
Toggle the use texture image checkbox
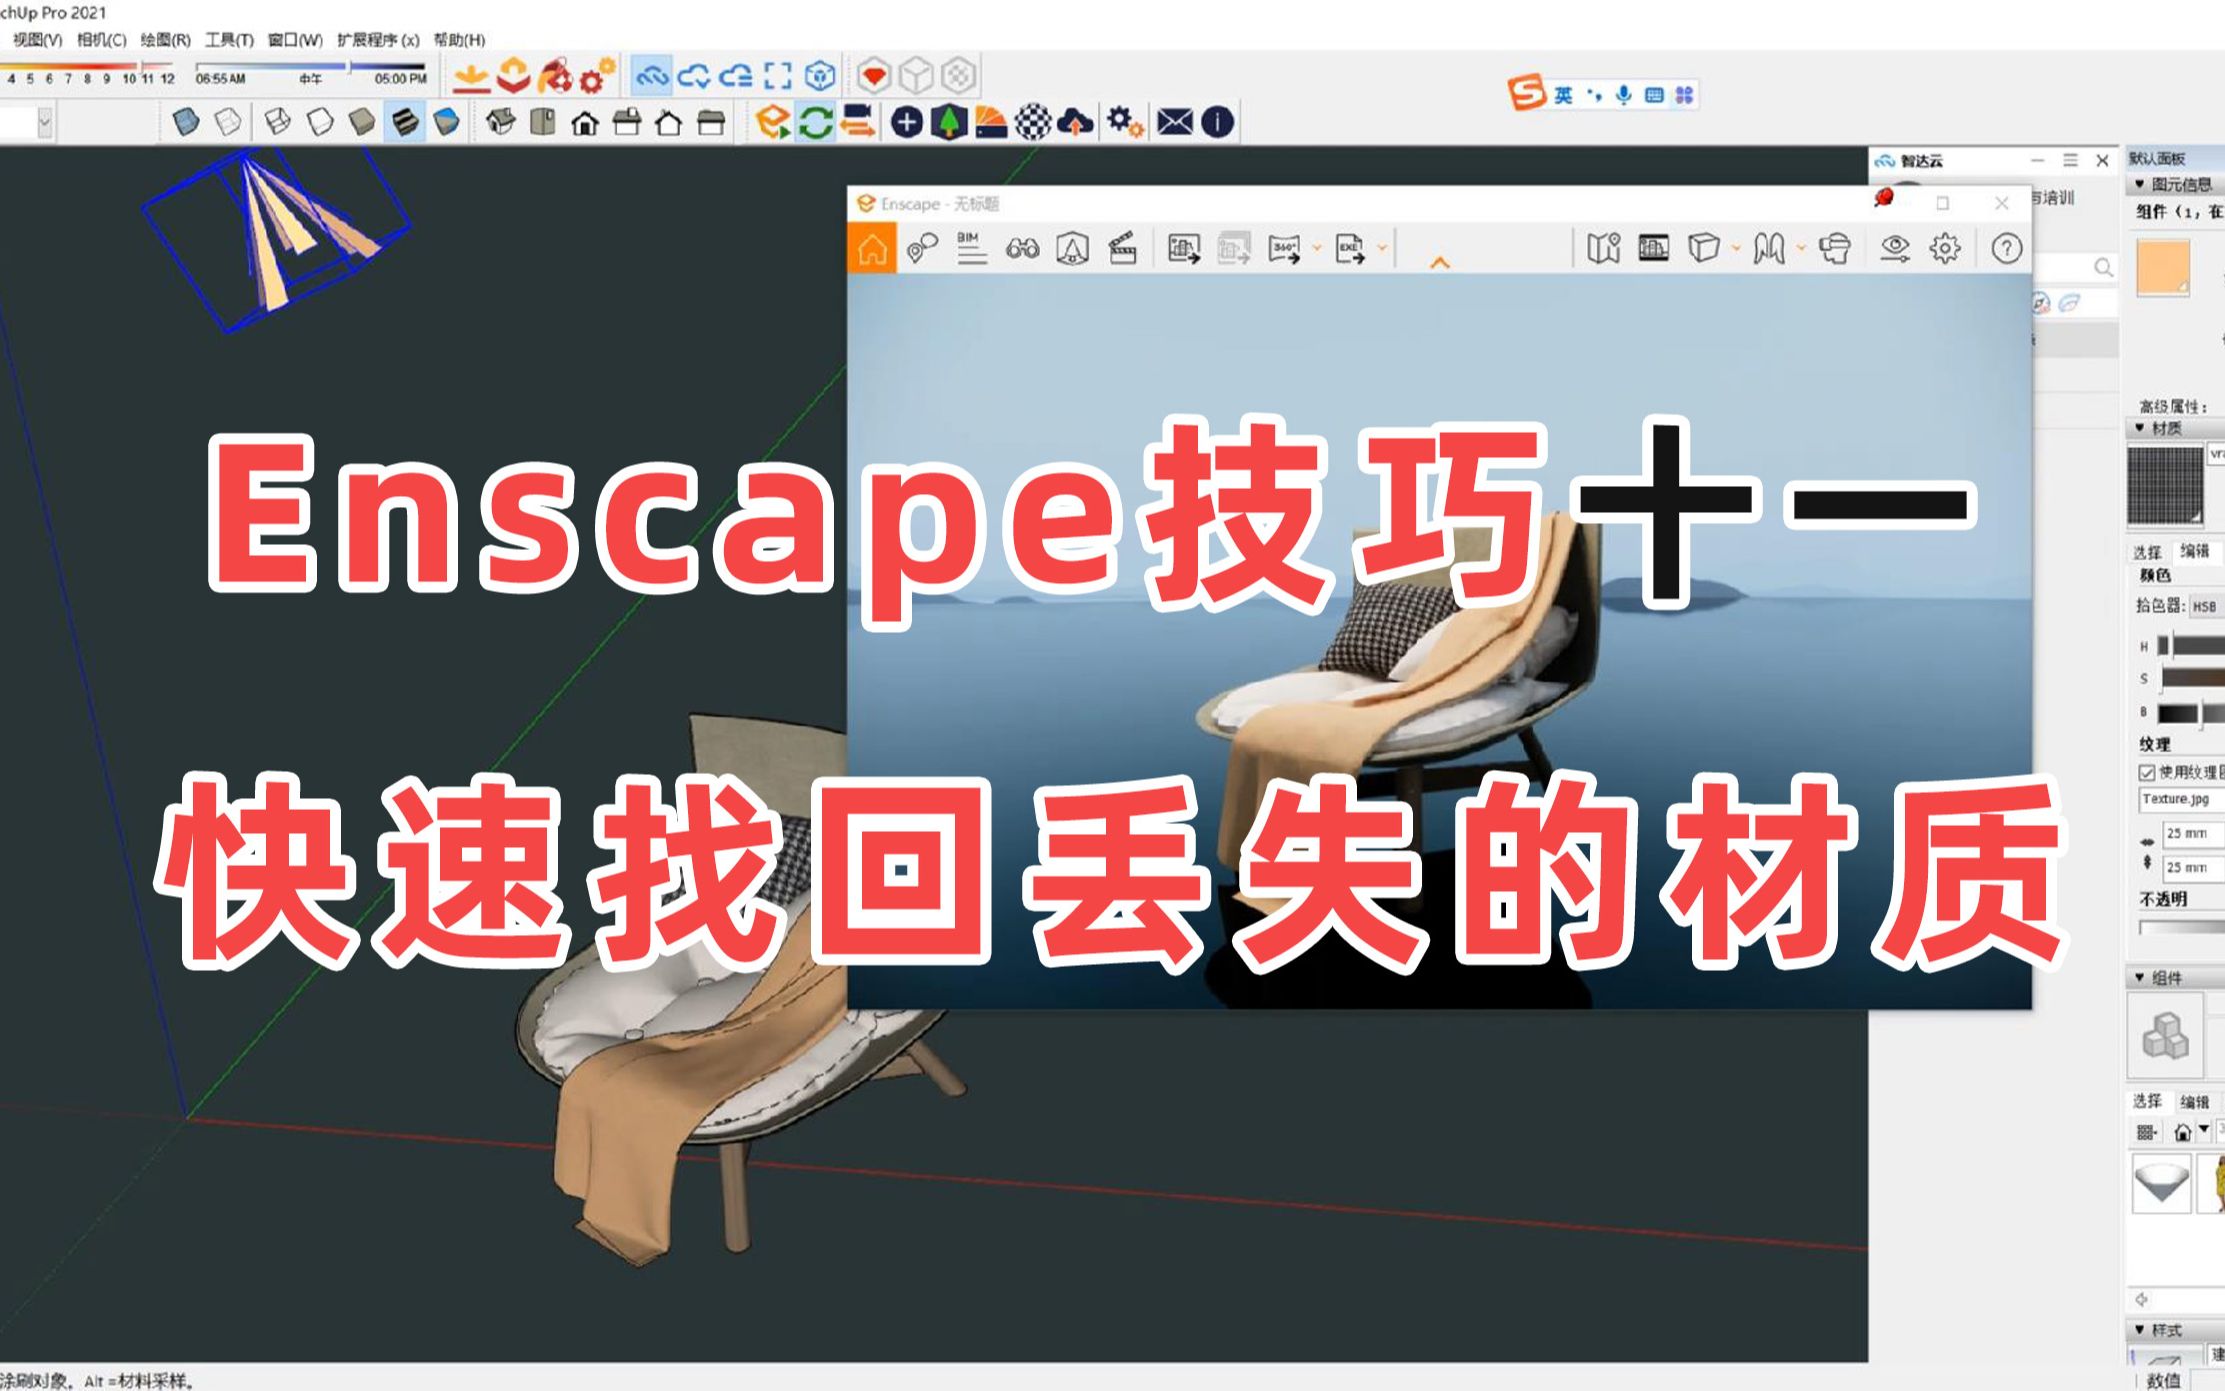coord(2146,772)
